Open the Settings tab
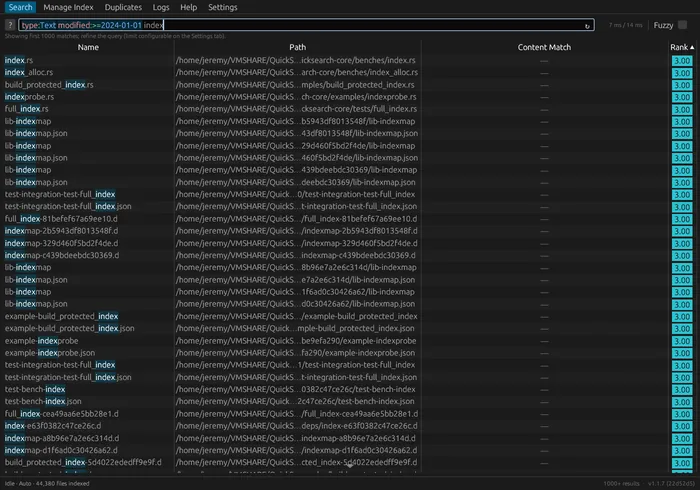The image size is (700, 490). click(x=222, y=7)
